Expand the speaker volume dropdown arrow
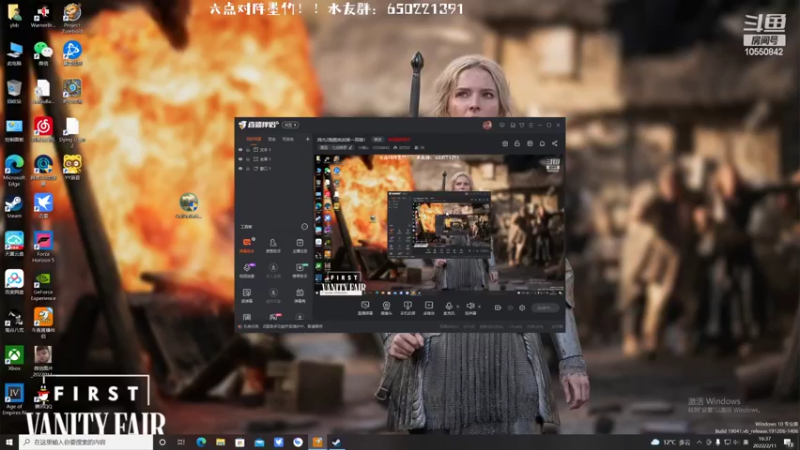Image resolution: width=800 pixels, height=450 pixels. click(x=479, y=307)
